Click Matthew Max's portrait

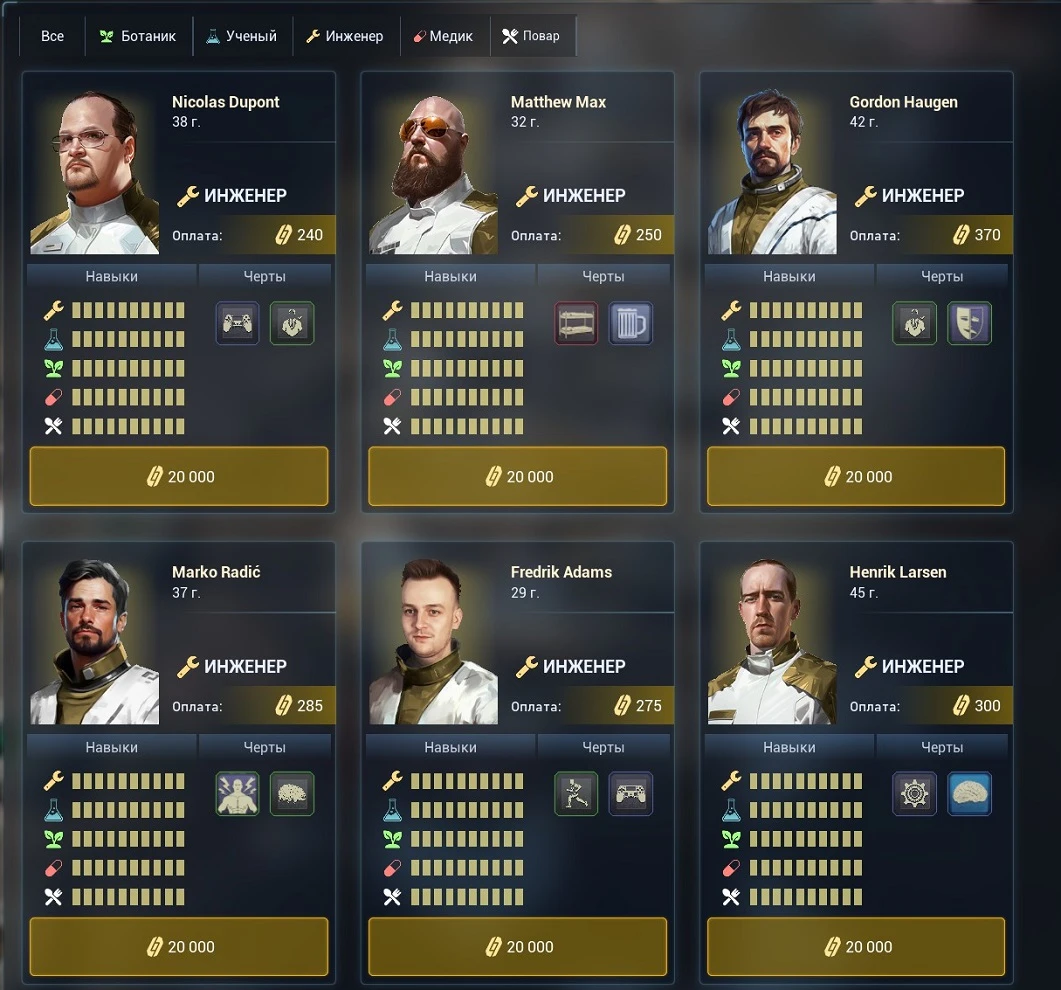point(433,173)
